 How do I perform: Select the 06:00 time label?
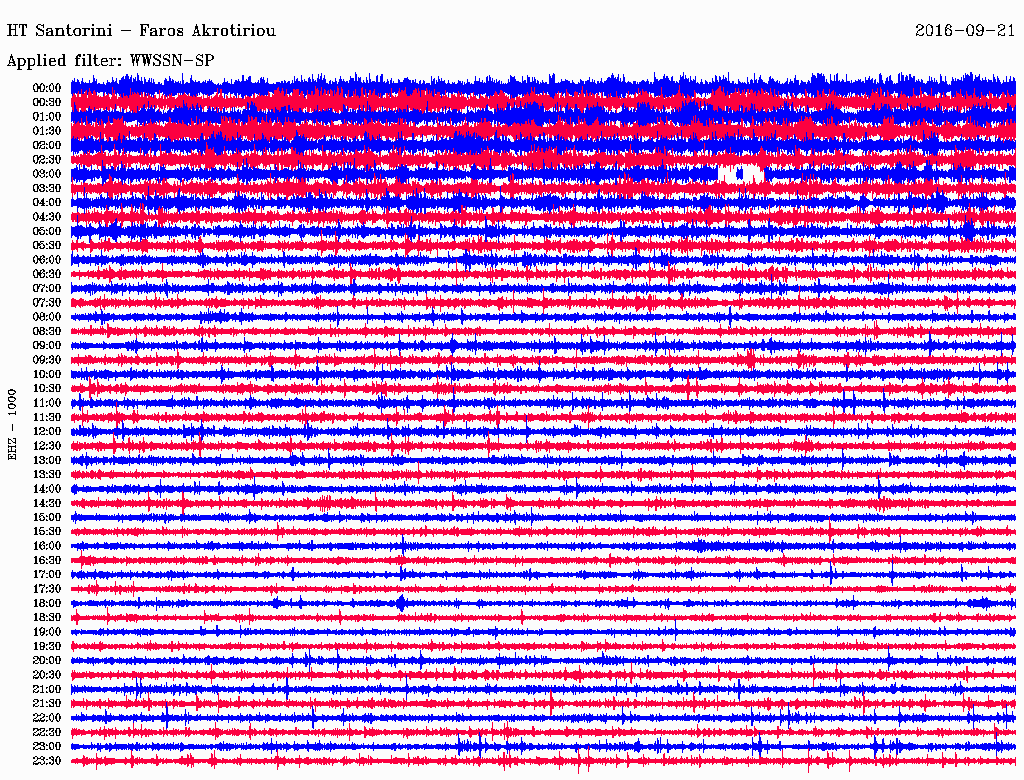46,259
